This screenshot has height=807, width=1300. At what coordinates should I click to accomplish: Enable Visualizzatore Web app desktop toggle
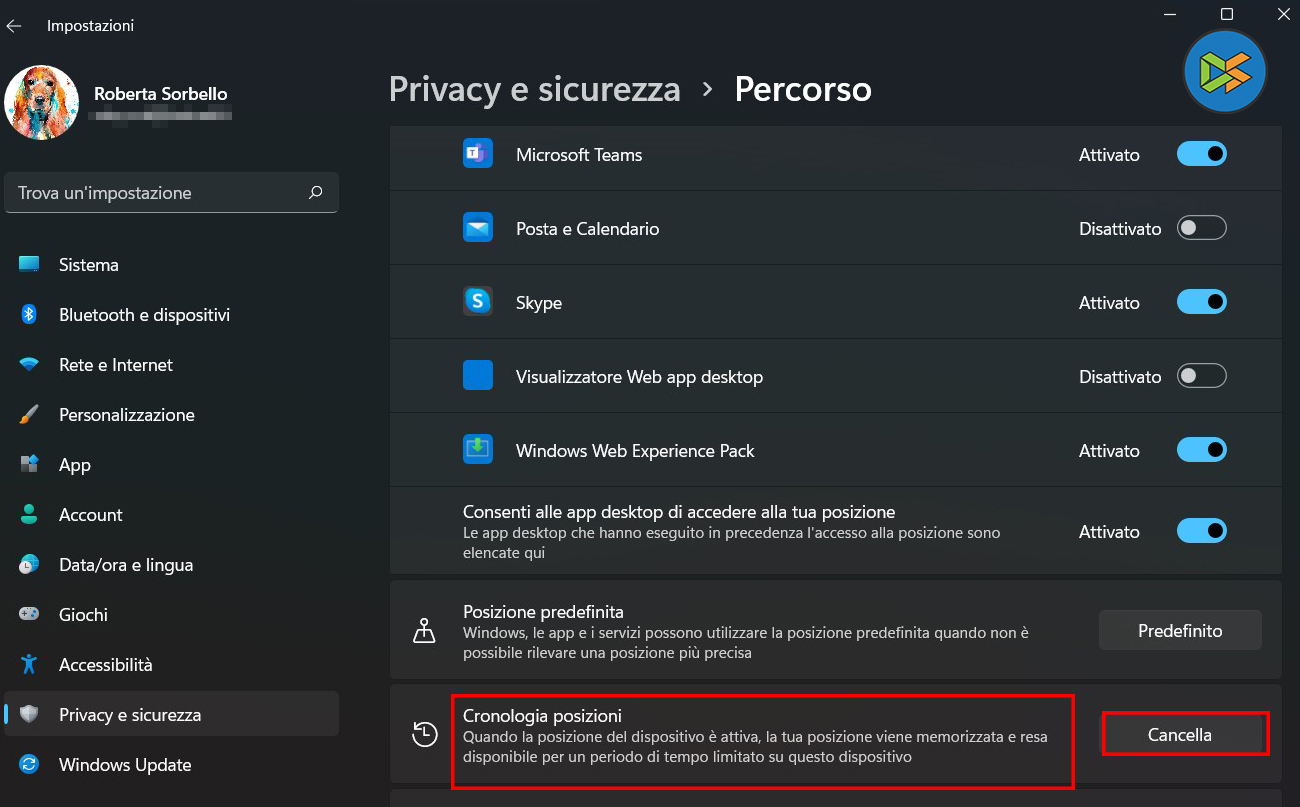tap(1201, 376)
